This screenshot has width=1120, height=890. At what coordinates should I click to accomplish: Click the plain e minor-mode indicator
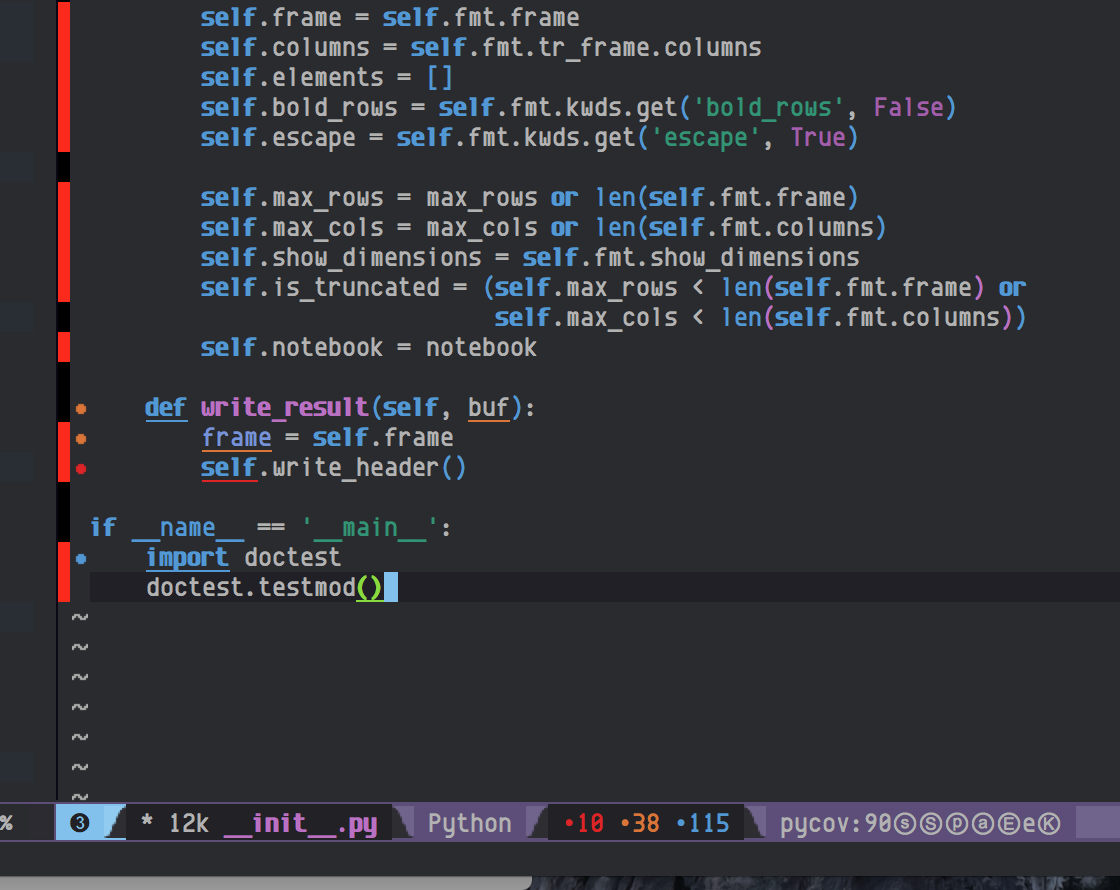click(1029, 824)
